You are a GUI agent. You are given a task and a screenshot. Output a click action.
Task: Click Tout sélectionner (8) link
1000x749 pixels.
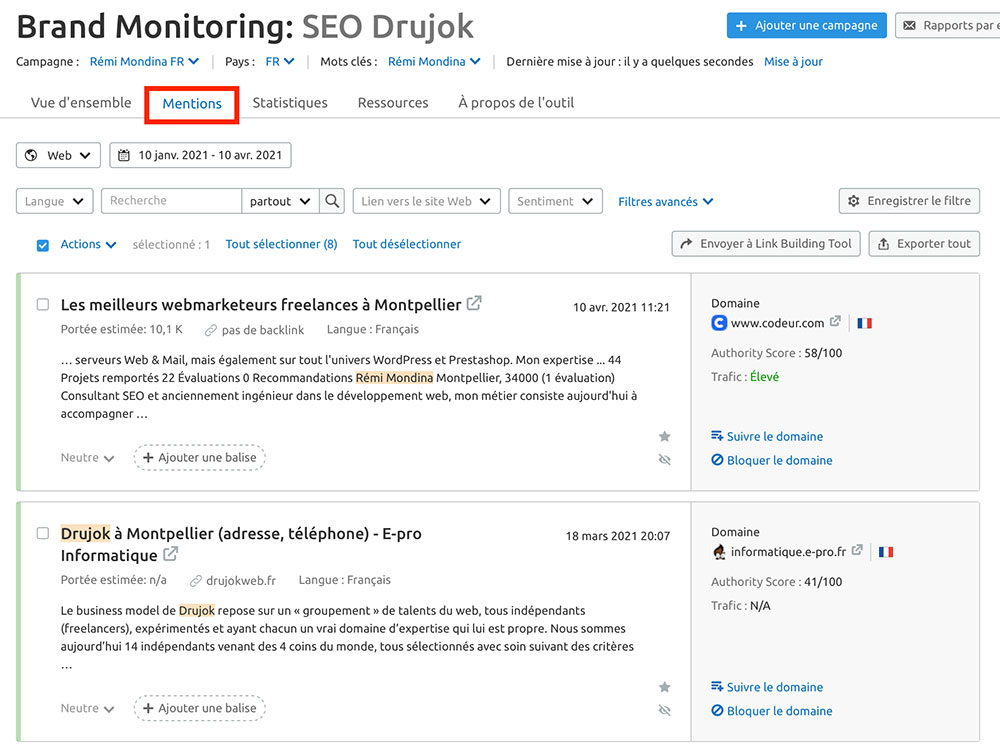click(x=281, y=244)
